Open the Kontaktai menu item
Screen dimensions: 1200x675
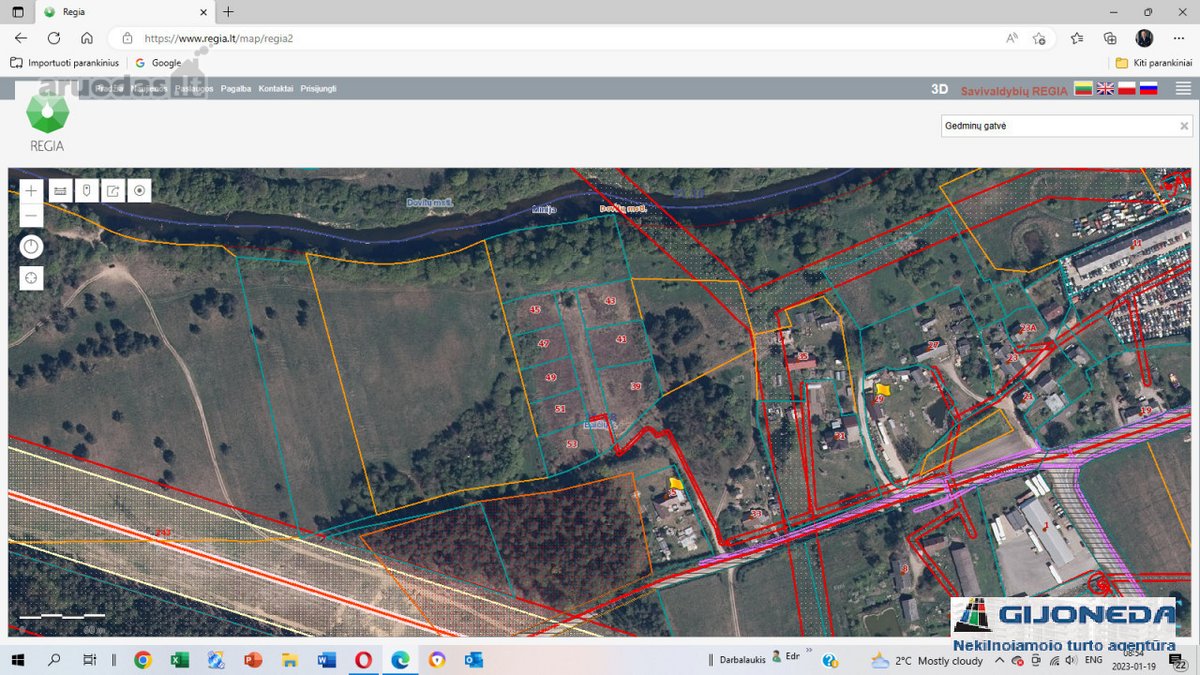point(276,89)
